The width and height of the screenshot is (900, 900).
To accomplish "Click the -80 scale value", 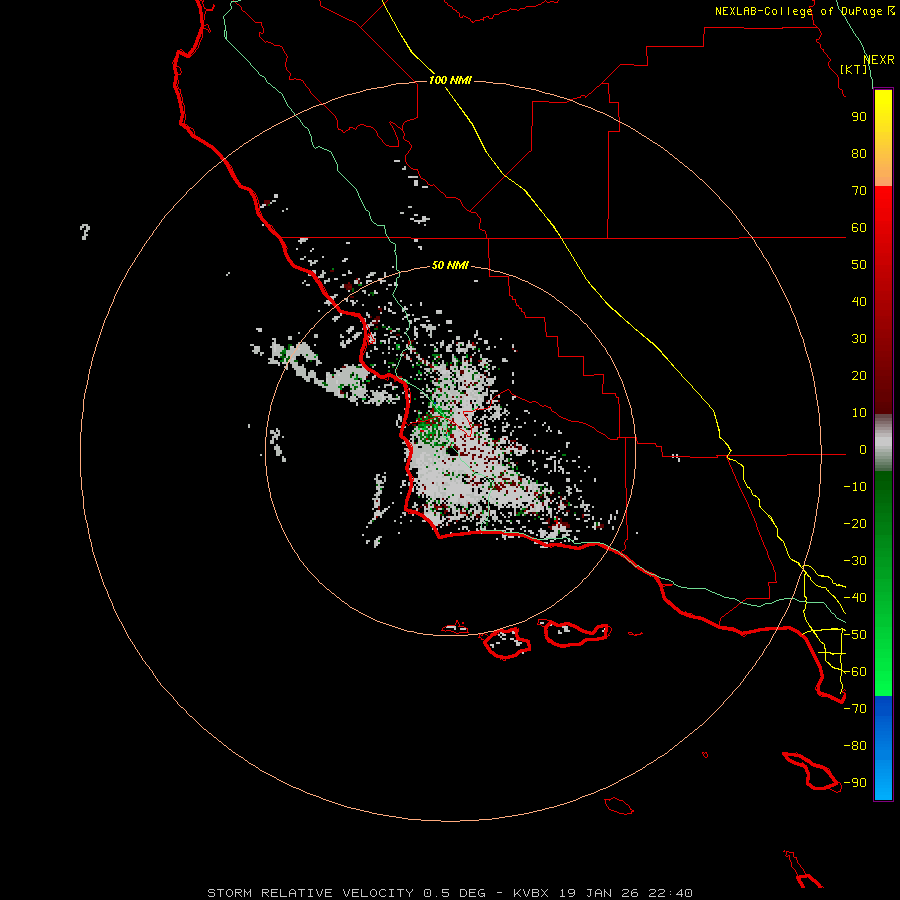I will (x=855, y=746).
